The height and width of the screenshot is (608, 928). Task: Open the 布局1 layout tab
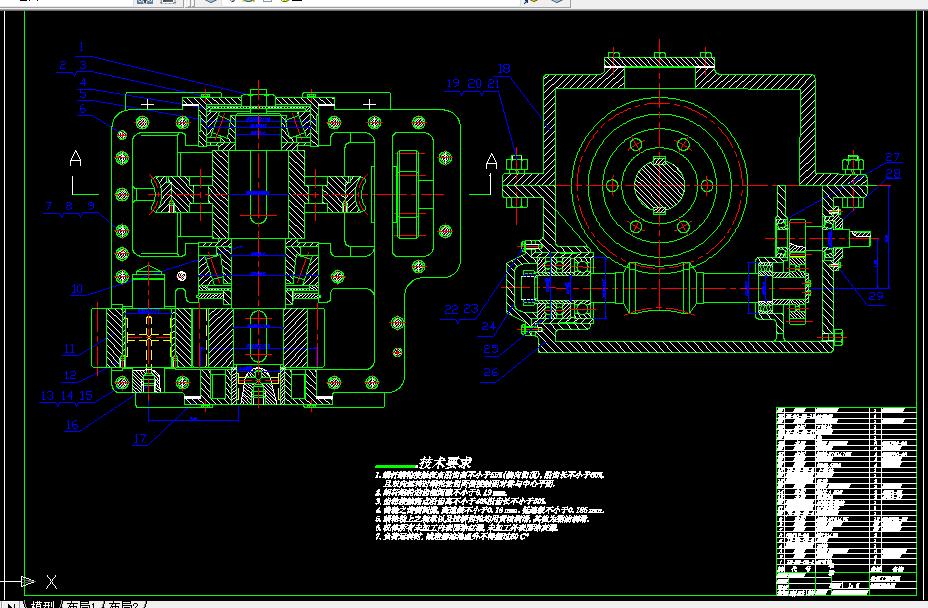pyautogui.click(x=80, y=604)
